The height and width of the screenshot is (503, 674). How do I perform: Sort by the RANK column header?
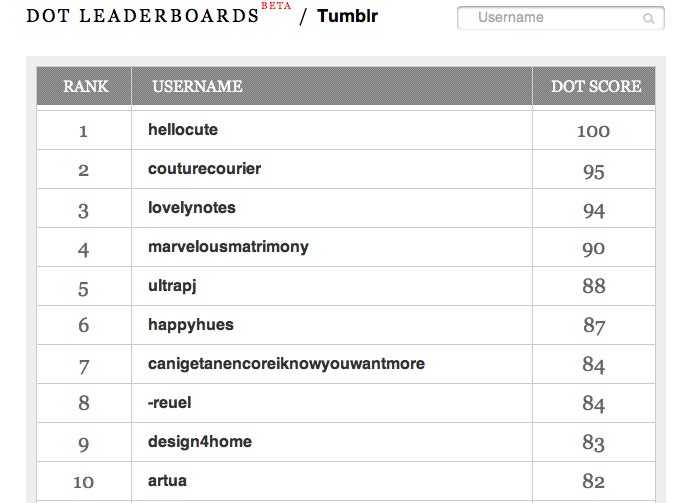pos(86,86)
